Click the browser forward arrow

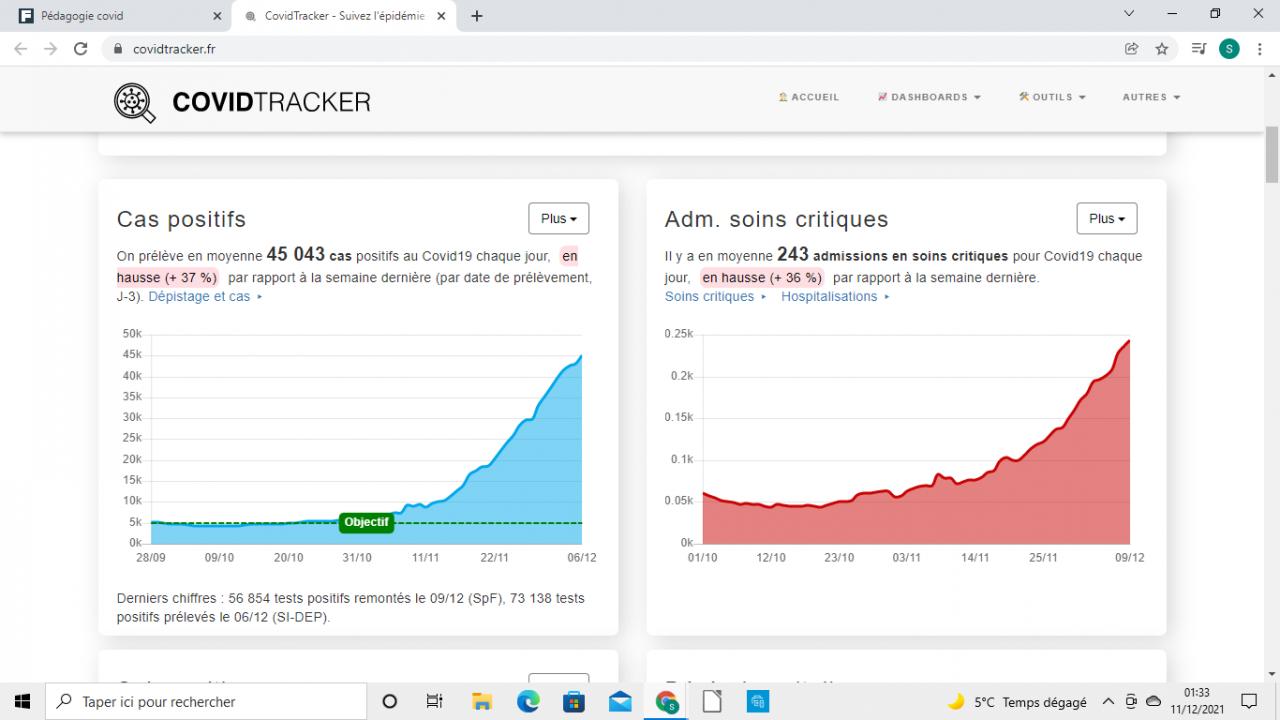tap(51, 48)
